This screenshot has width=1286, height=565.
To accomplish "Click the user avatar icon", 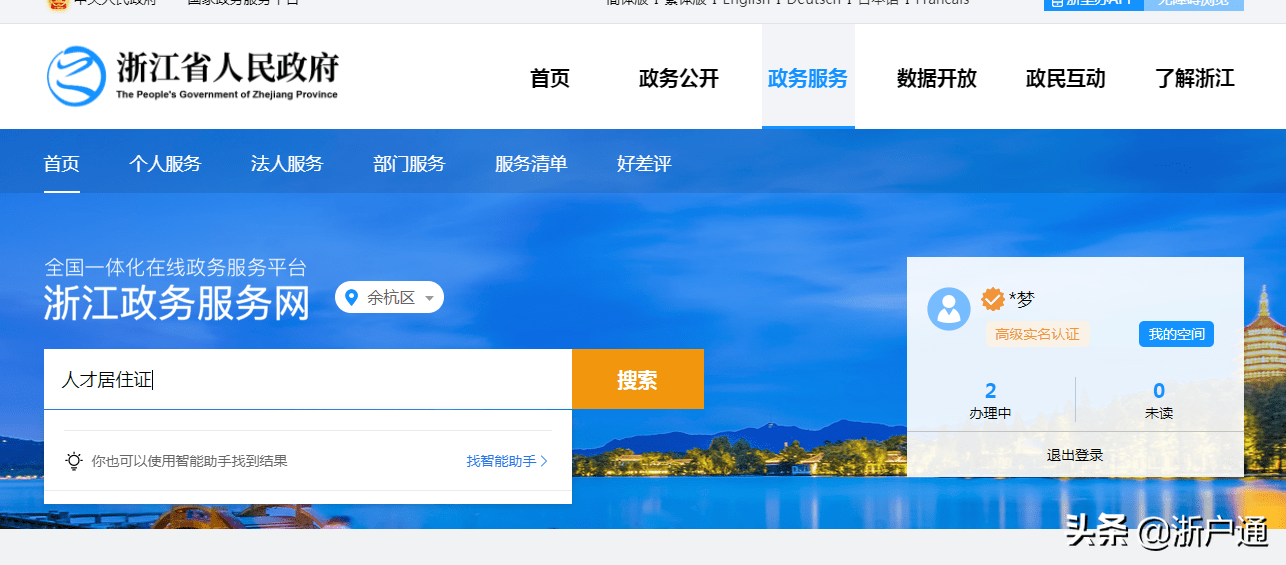I will click(949, 309).
